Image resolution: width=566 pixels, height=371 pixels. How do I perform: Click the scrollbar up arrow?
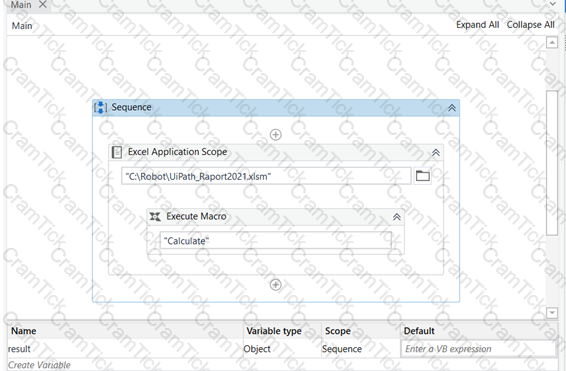(552, 42)
